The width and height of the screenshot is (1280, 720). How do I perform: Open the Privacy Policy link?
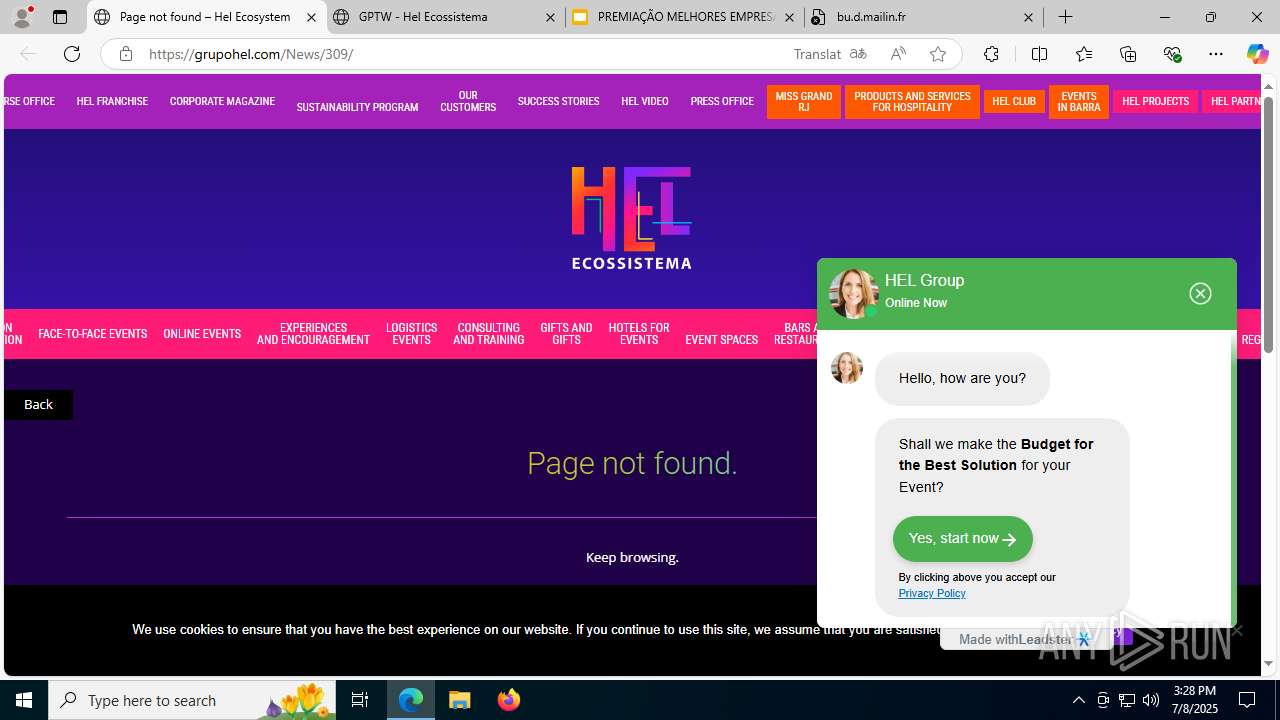(x=932, y=593)
